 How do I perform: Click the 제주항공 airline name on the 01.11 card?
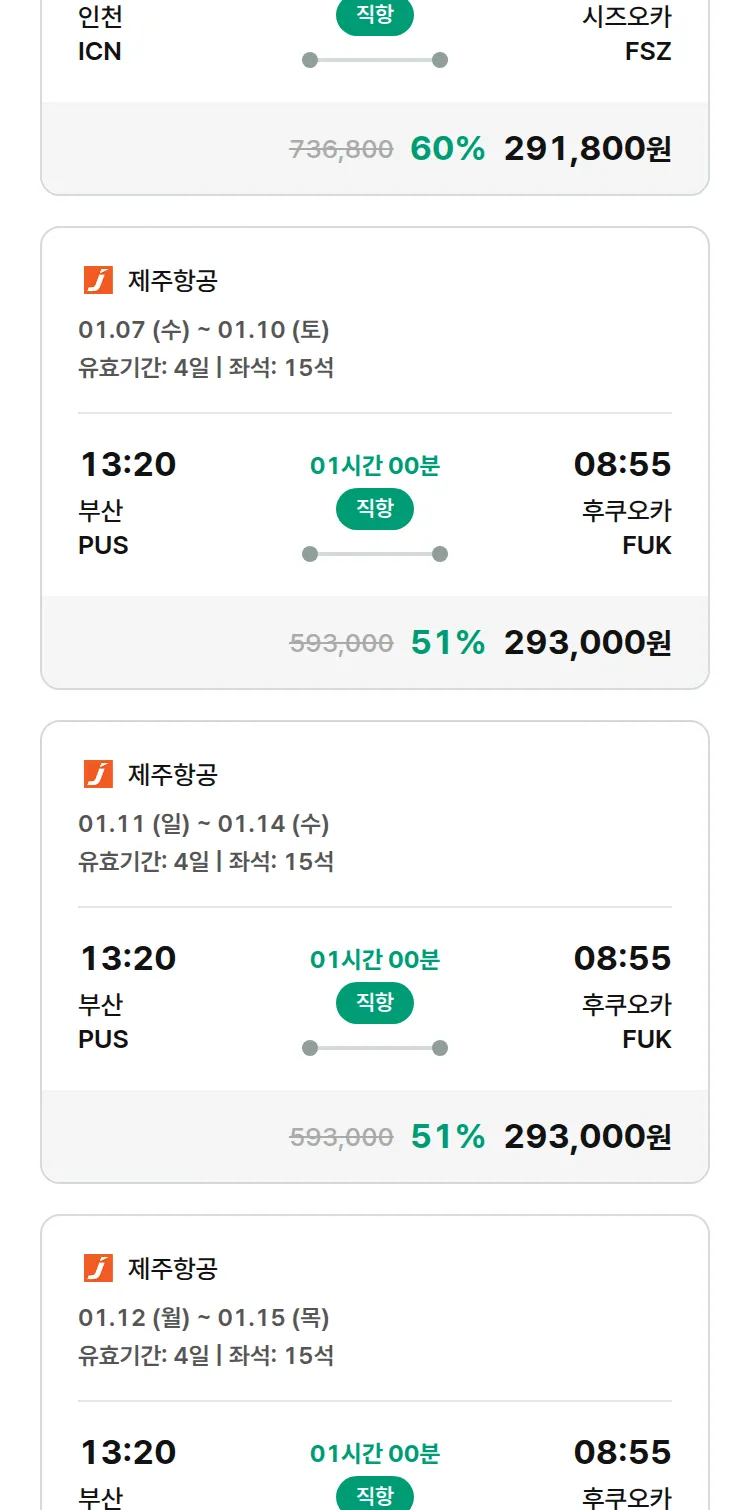[173, 775]
